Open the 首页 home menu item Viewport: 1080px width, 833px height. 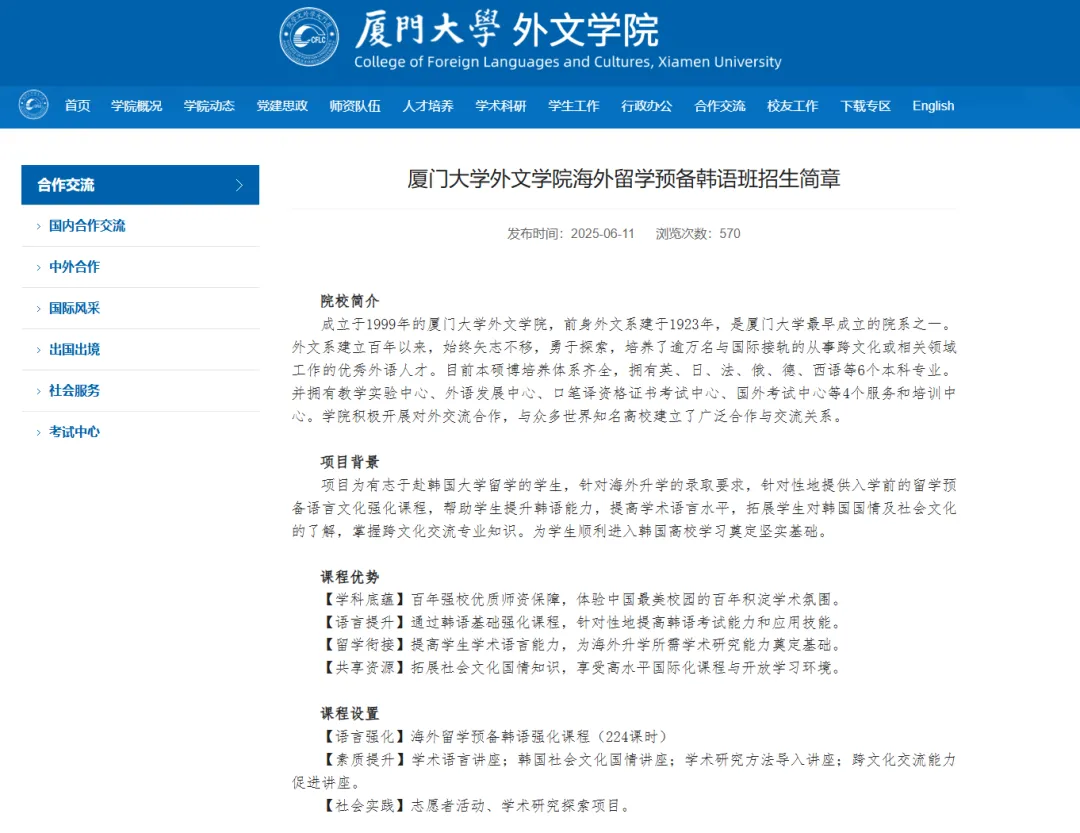(77, 106)
